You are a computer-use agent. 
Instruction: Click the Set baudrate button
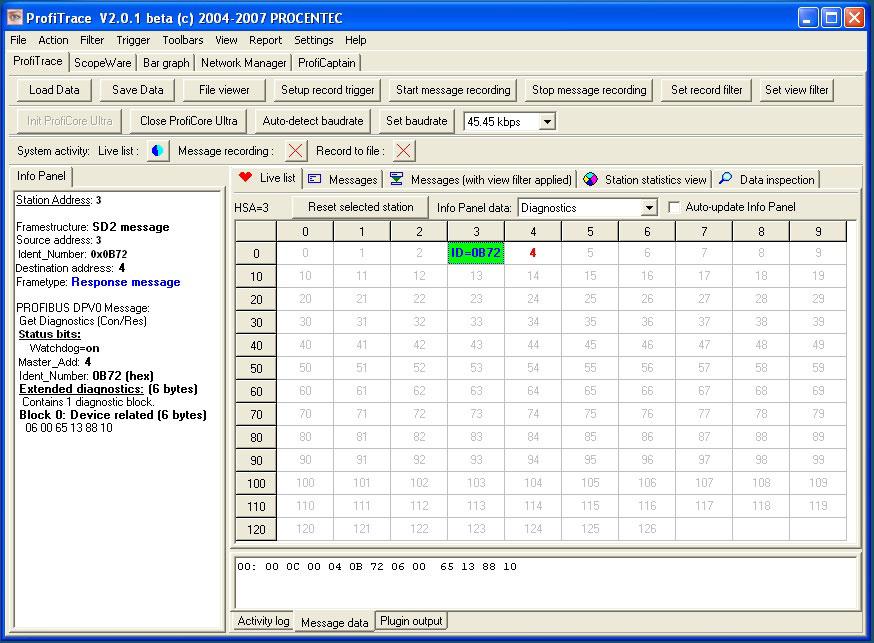point(416,121)
